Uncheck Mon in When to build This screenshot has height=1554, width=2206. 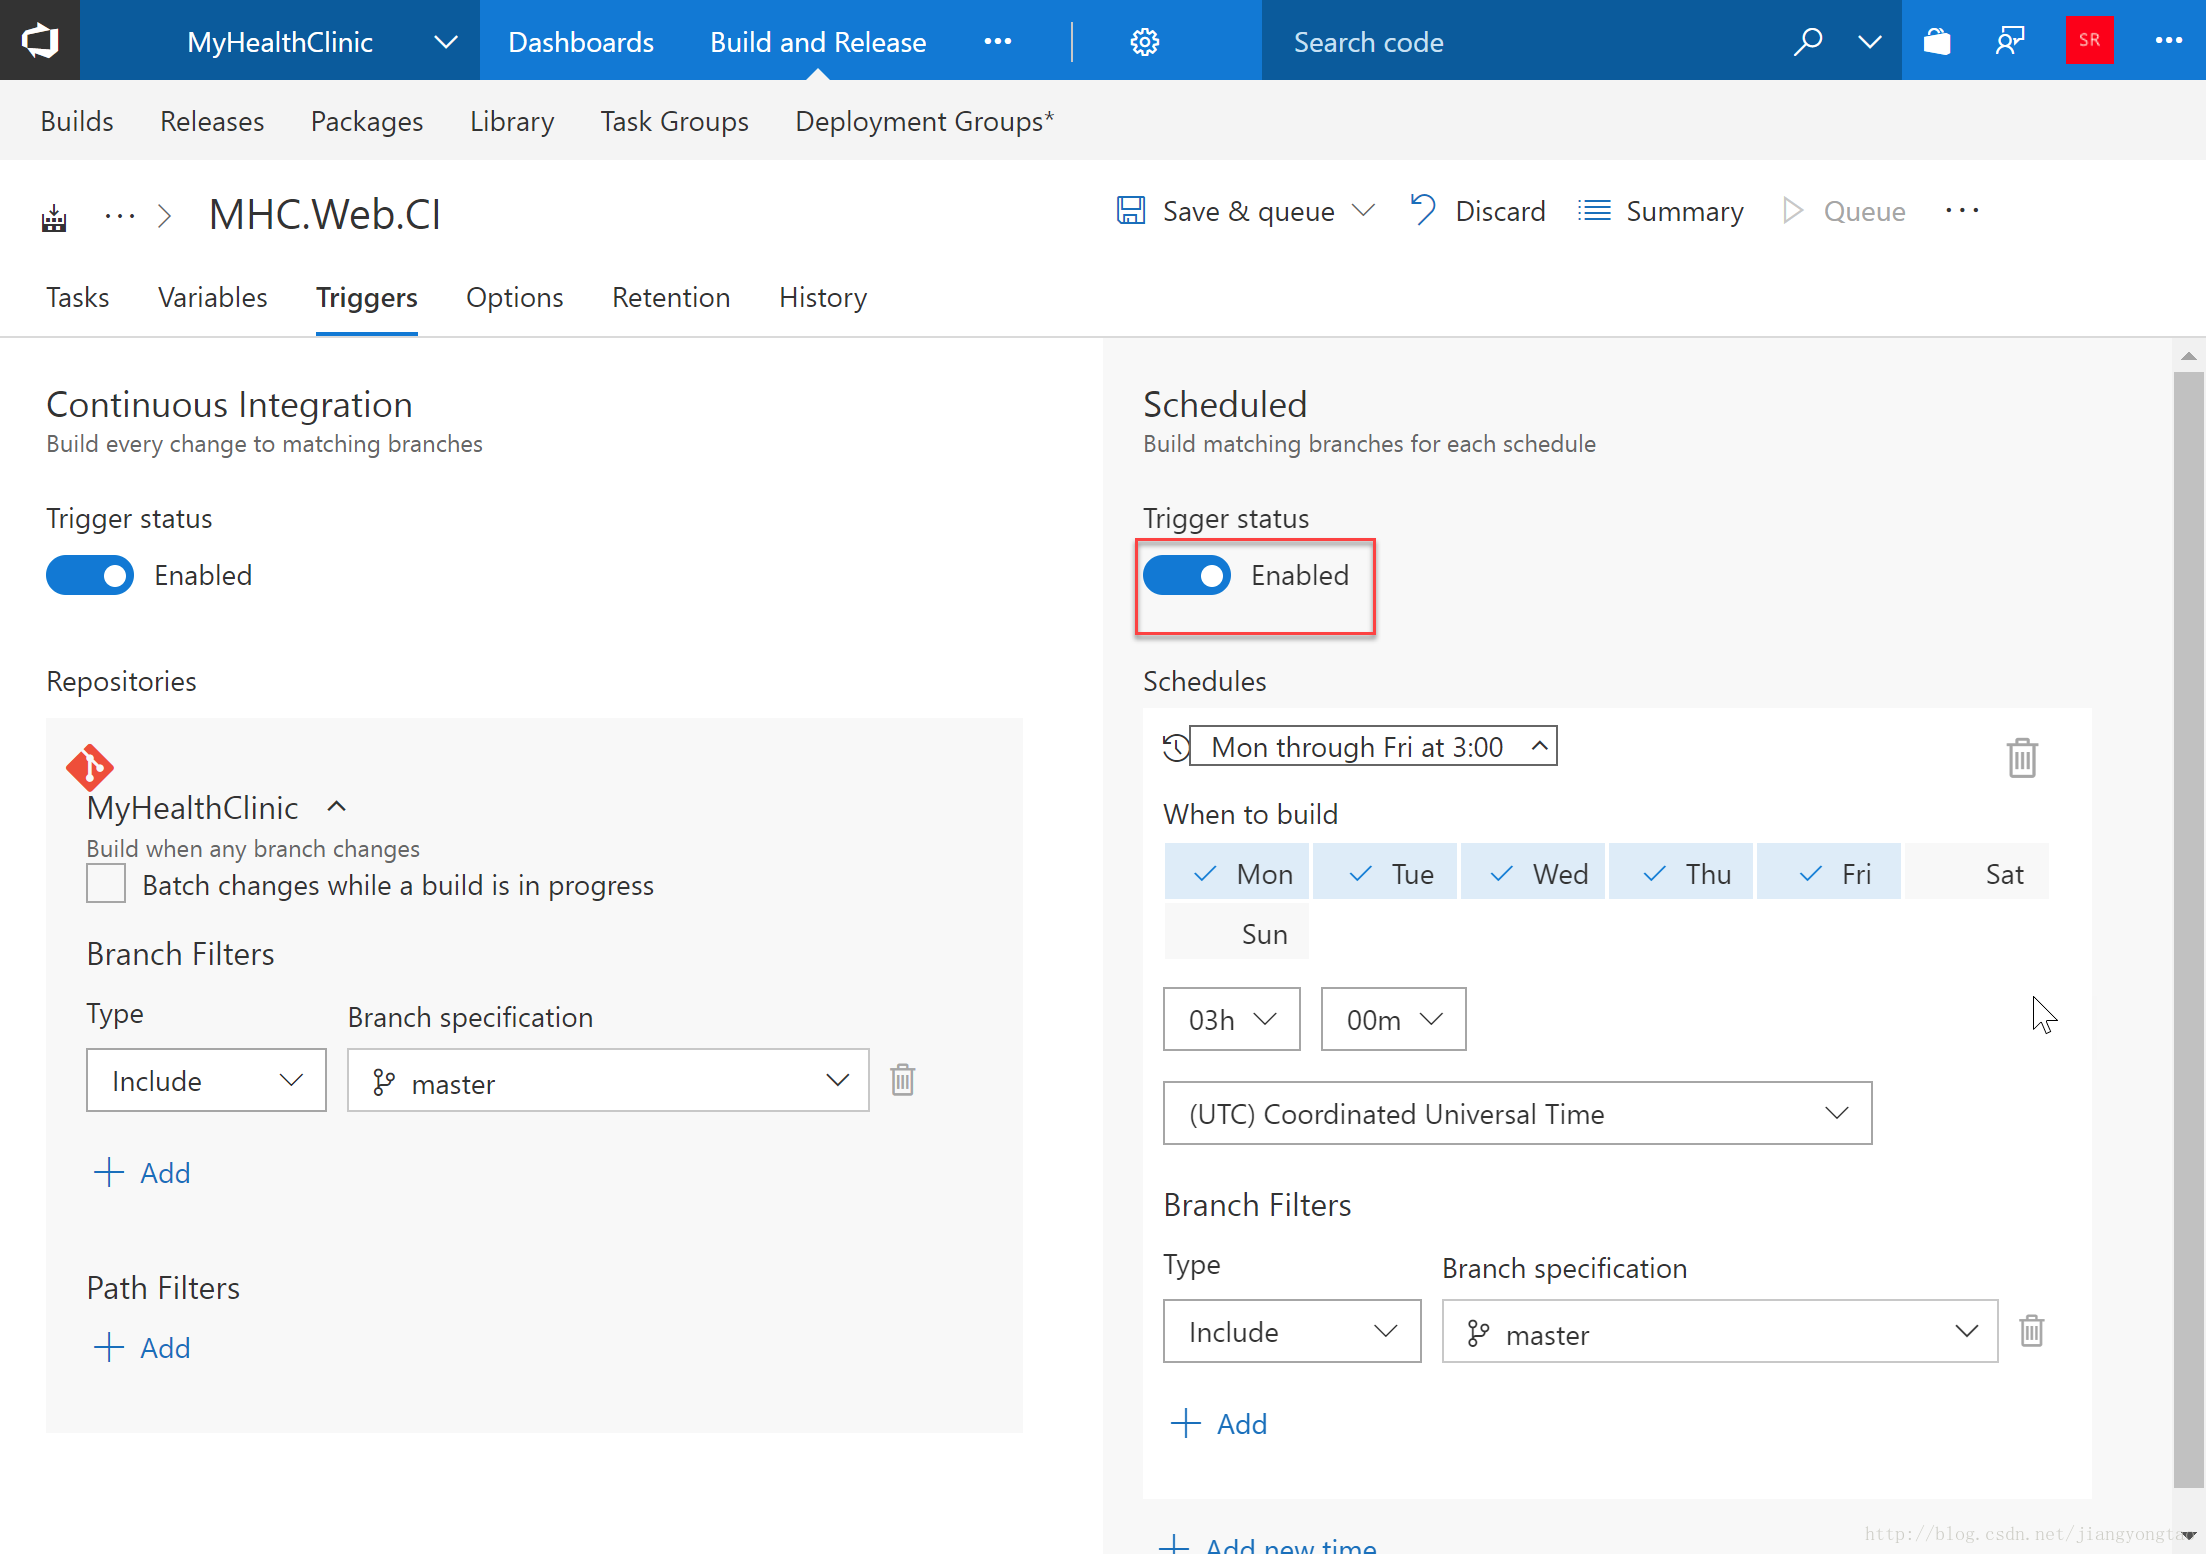(x=1237, y=872)
